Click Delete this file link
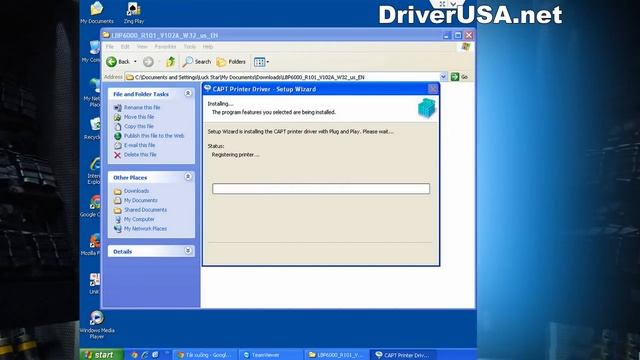The height and width of the screenshot is (360, 640). [x=140, y=154]
